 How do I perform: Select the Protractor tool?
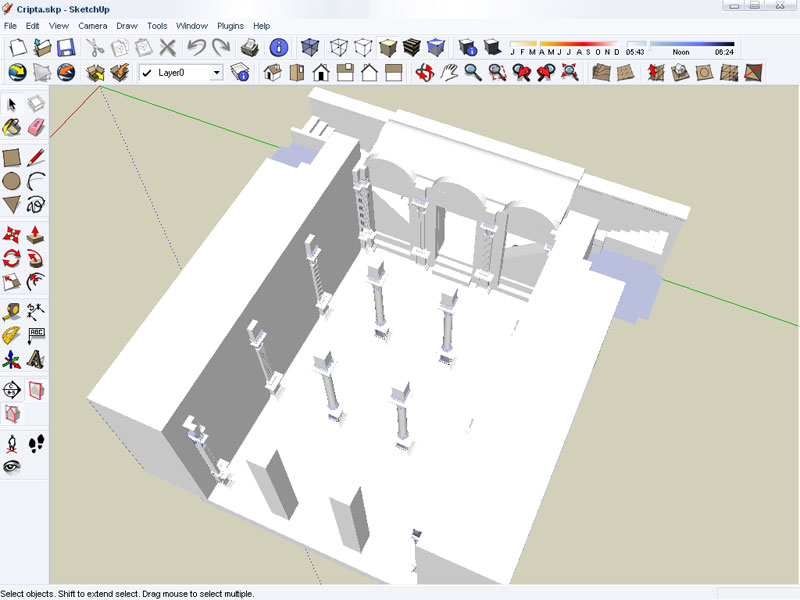[x=12, y=335]
